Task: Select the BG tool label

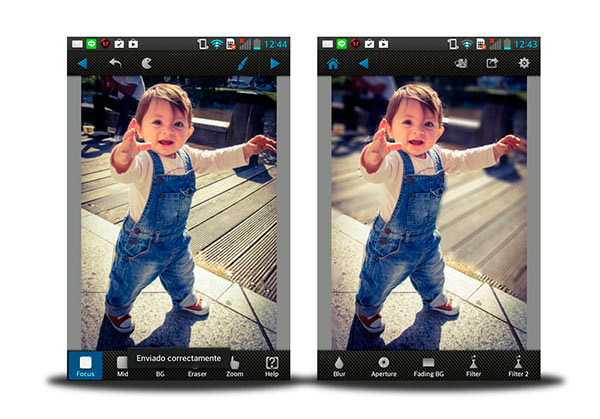Action: [x=160, y=374]
